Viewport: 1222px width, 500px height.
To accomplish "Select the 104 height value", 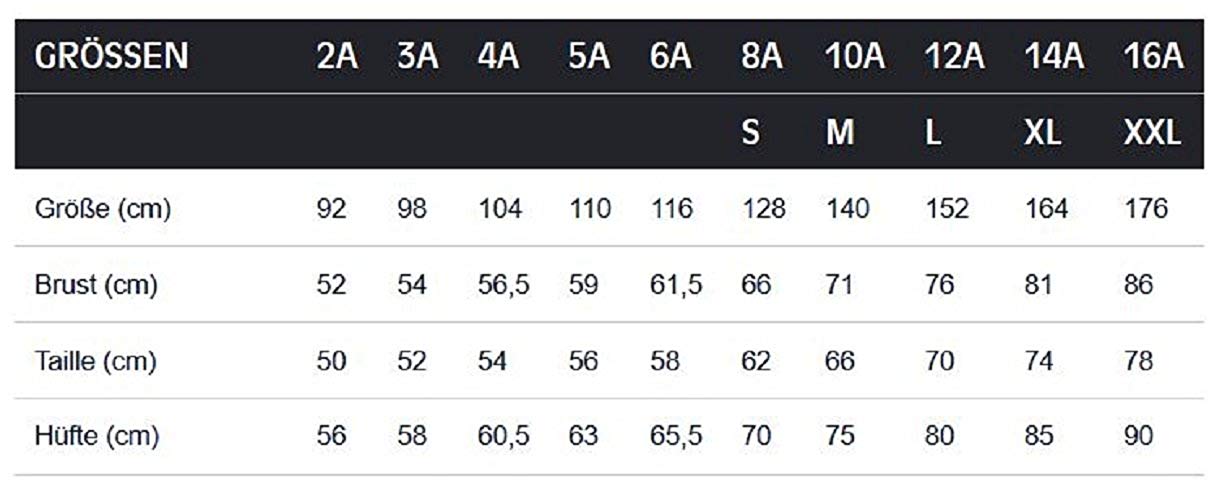I will [500, 209].
